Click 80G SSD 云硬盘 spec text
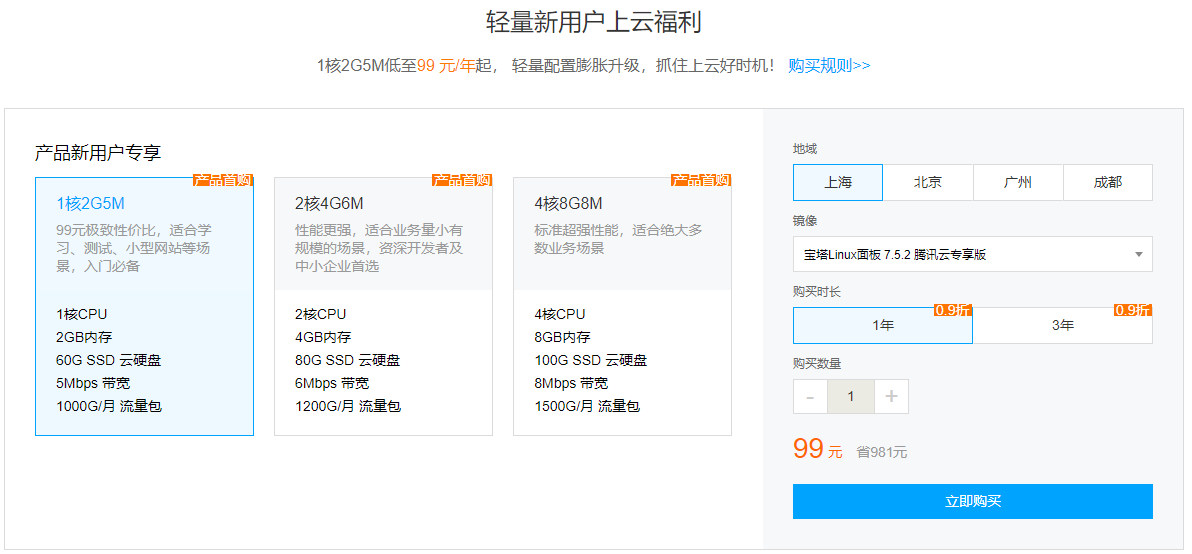This screenshot has width=1192, height=554. click(347, 360)
